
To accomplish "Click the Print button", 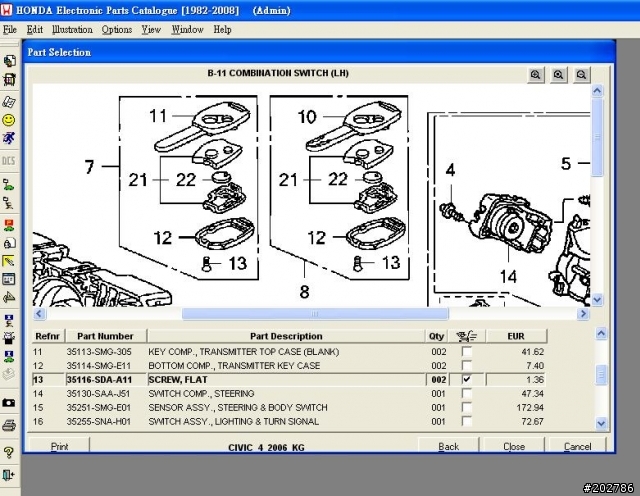I will 60,446.
